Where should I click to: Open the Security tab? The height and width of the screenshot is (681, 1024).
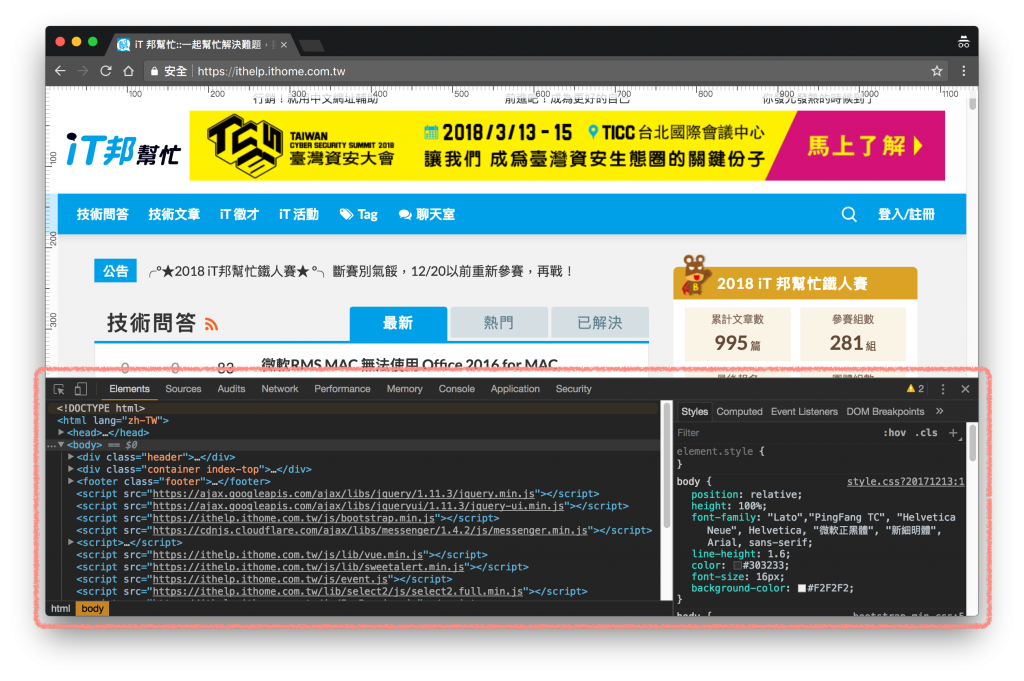pyautogui.click(x=573, y=388)
